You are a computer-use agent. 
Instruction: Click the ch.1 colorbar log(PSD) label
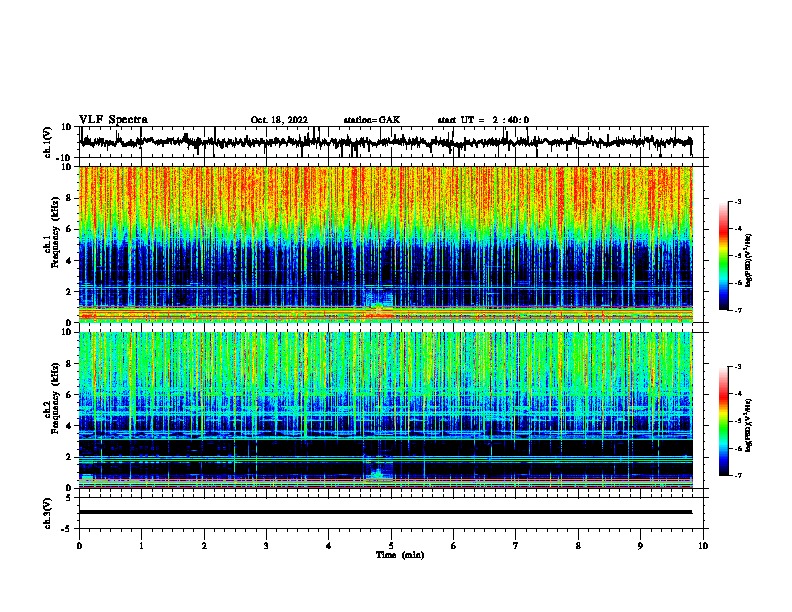tap(749, 261)
